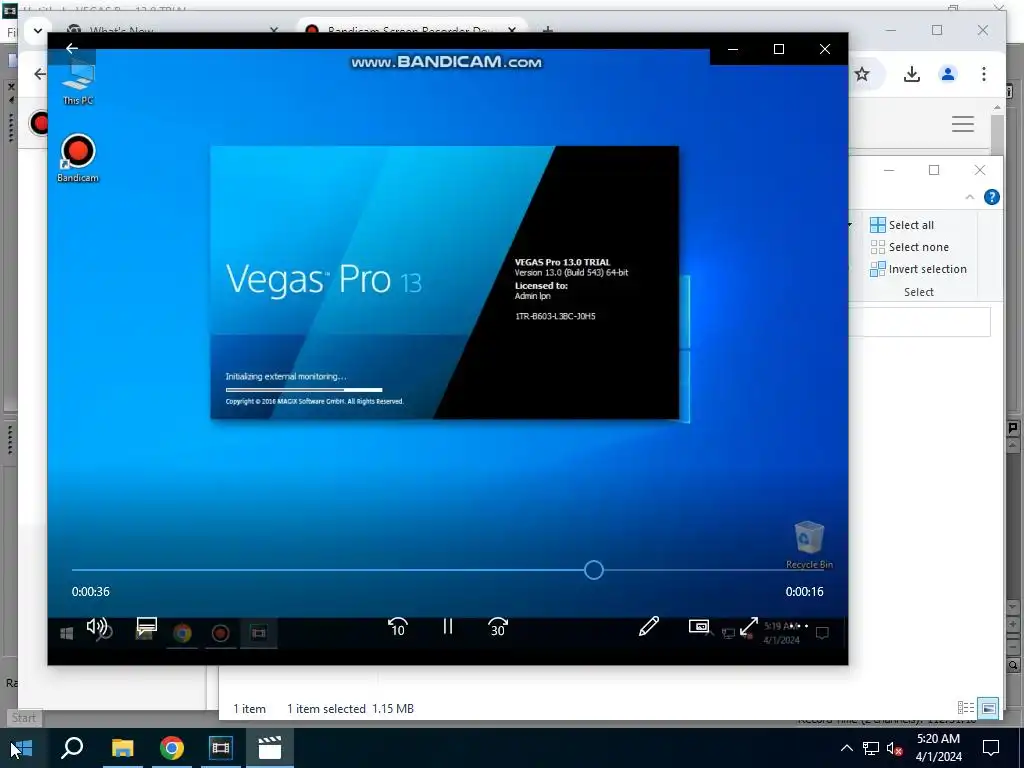Image resolution: width=1024 pixels, height=768 pixels.
Task: Open File Explorer from the taskbar
Action: [x=122, y=748]
